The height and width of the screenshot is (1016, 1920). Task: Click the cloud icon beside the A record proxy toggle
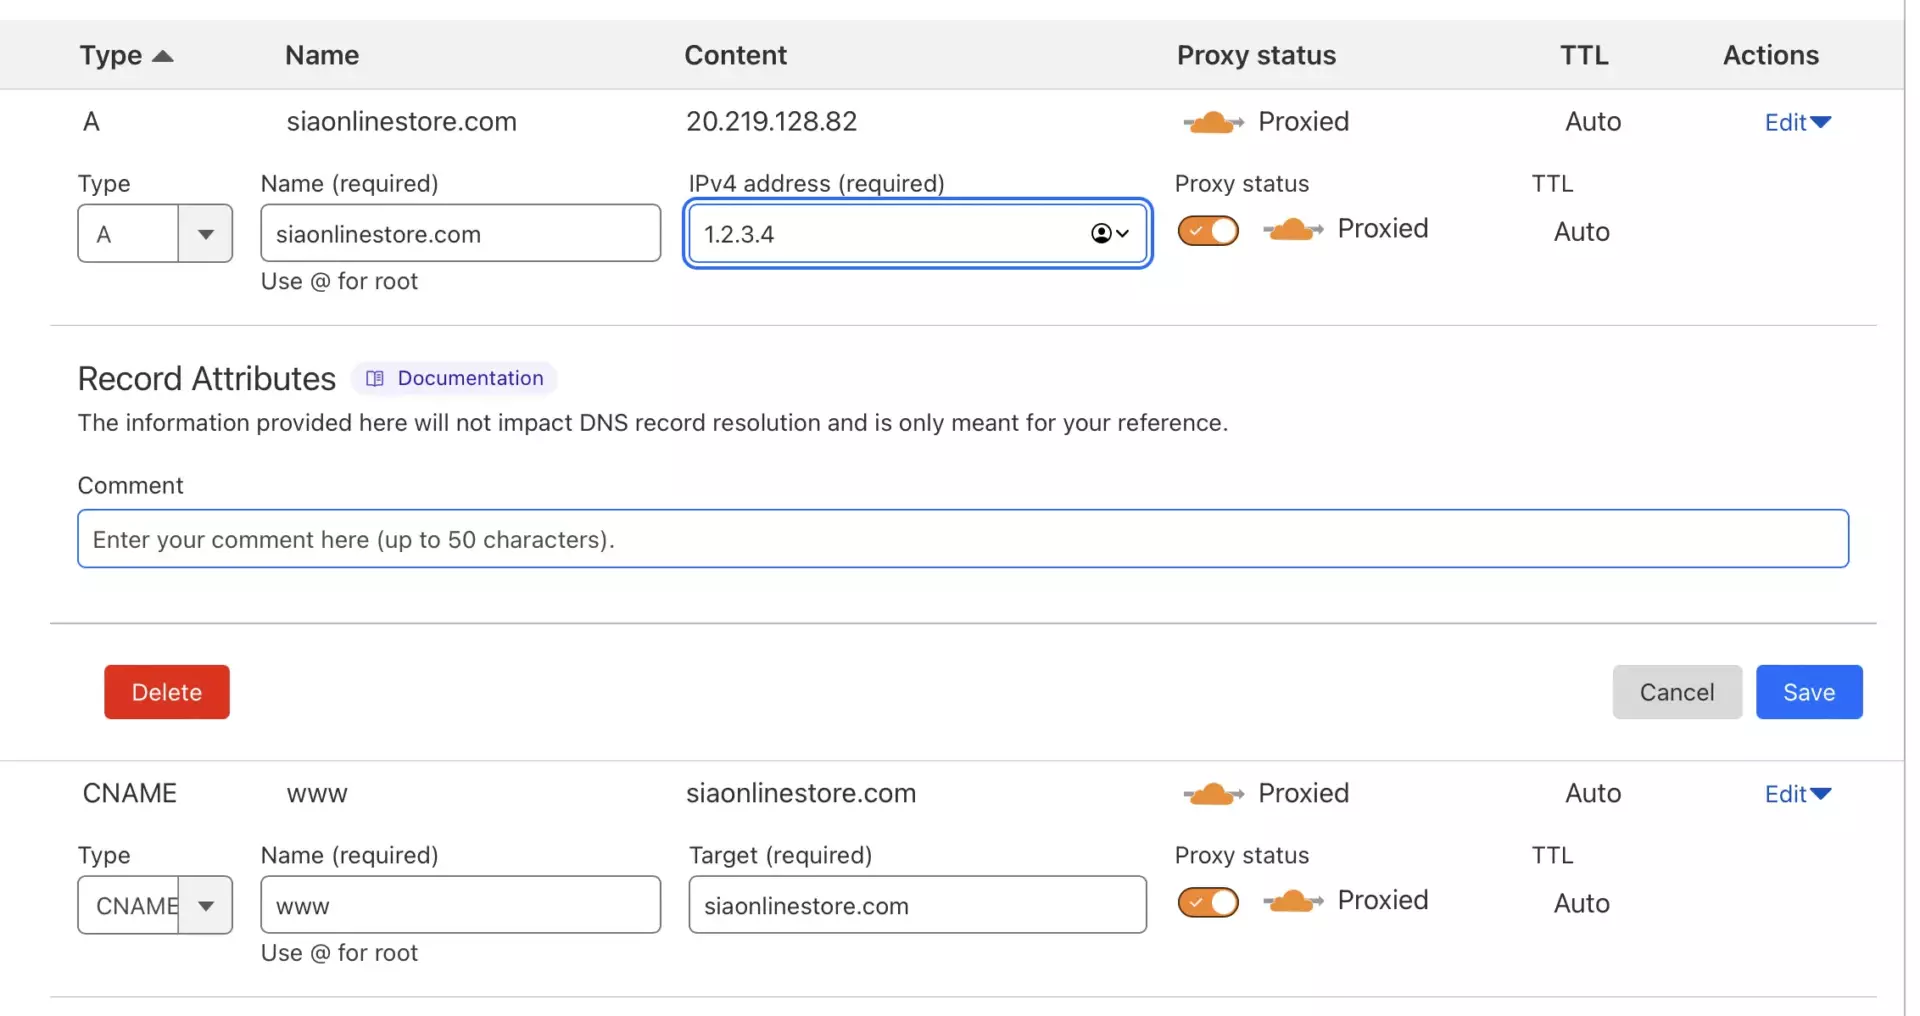[1292, 230]
